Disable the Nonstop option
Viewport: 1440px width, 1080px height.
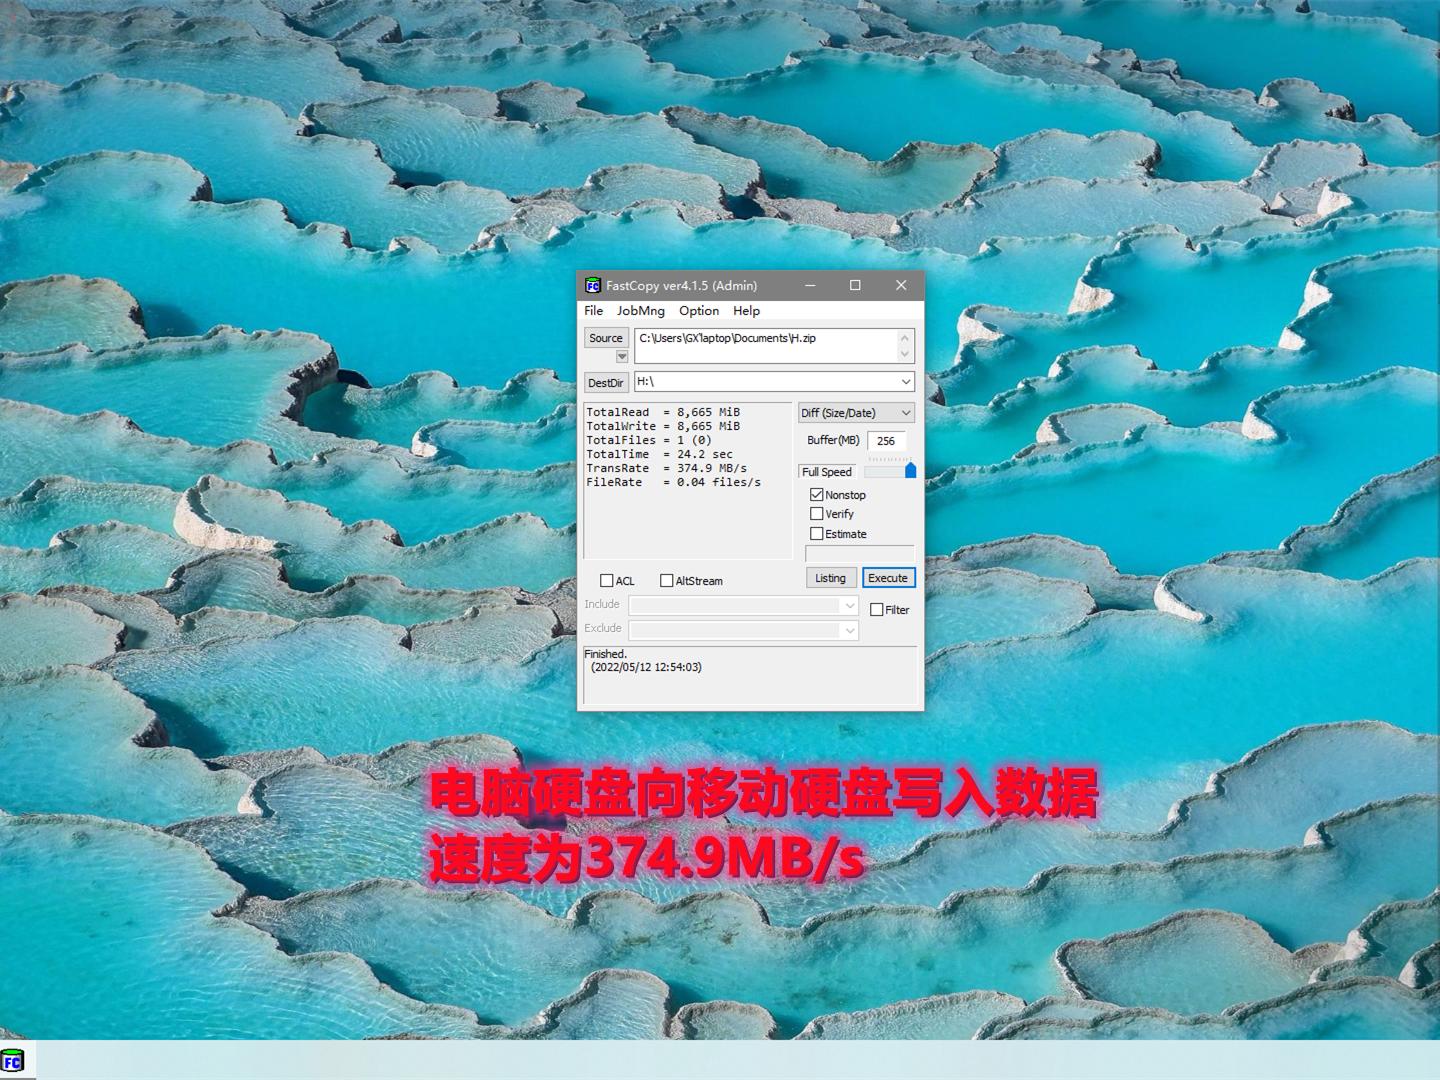tap(818, 494)
